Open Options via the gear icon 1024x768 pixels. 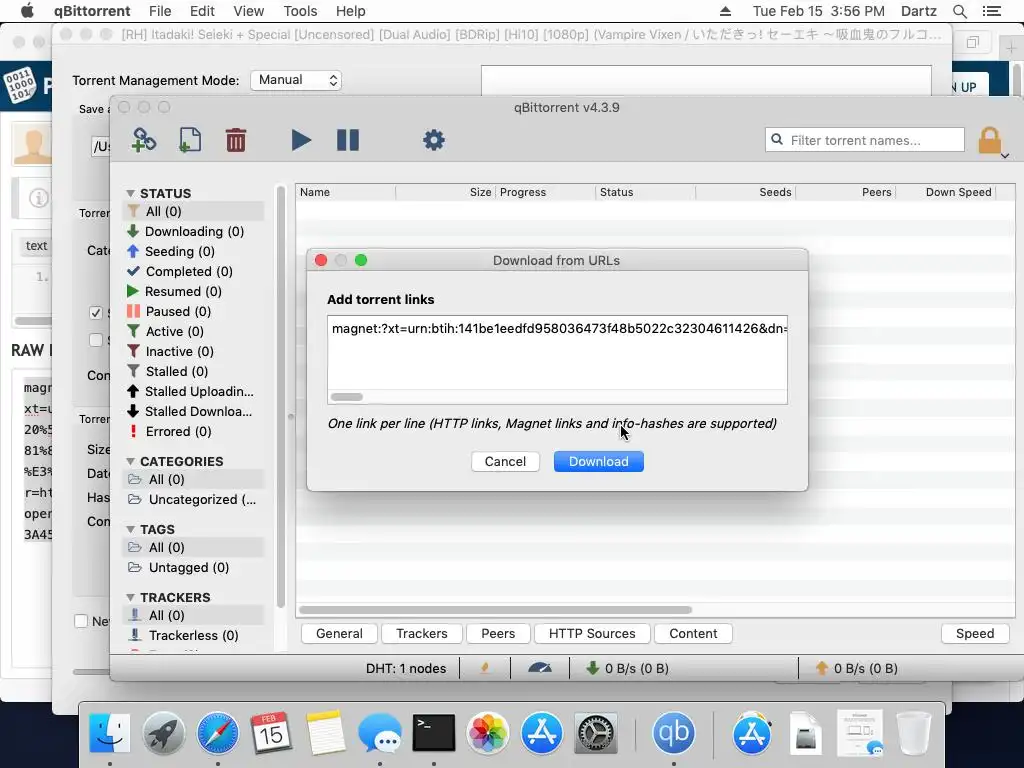click(x=434, y=140)
